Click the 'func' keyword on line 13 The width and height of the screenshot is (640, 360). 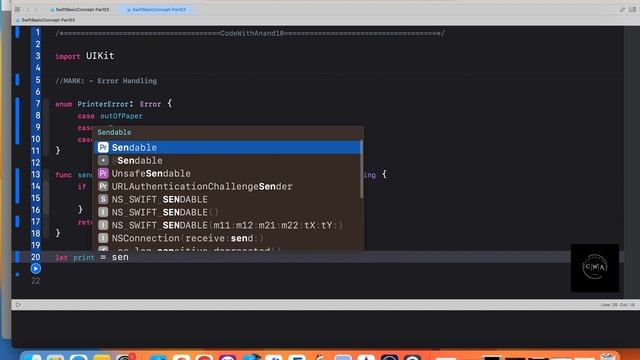(x=64, y=175)
